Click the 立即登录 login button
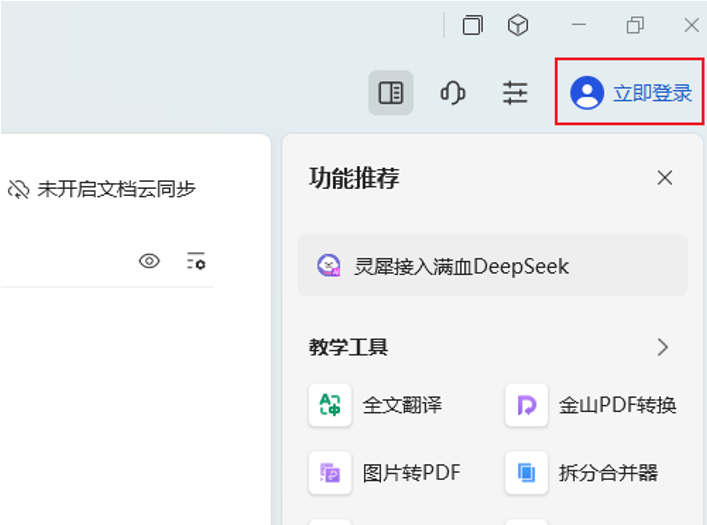The height and width of the screenshot is (525, 707). coord(631,93)
